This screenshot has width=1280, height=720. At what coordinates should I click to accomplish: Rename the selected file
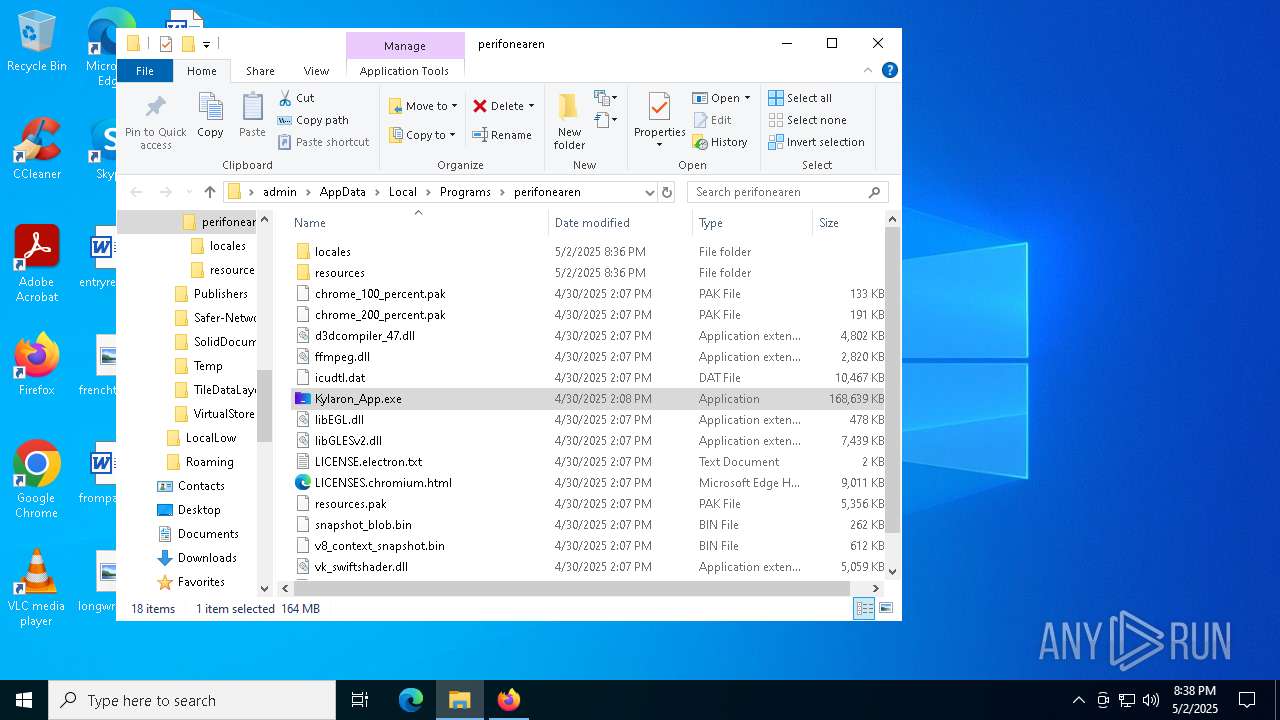pyautogui.click(x=502, y=135)
